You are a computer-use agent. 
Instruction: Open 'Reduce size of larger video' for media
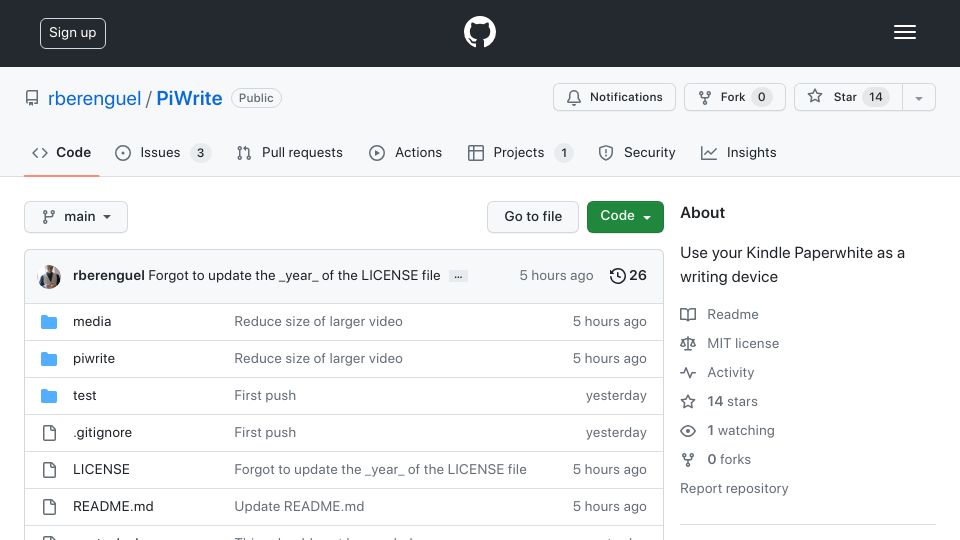pos(318,321)
